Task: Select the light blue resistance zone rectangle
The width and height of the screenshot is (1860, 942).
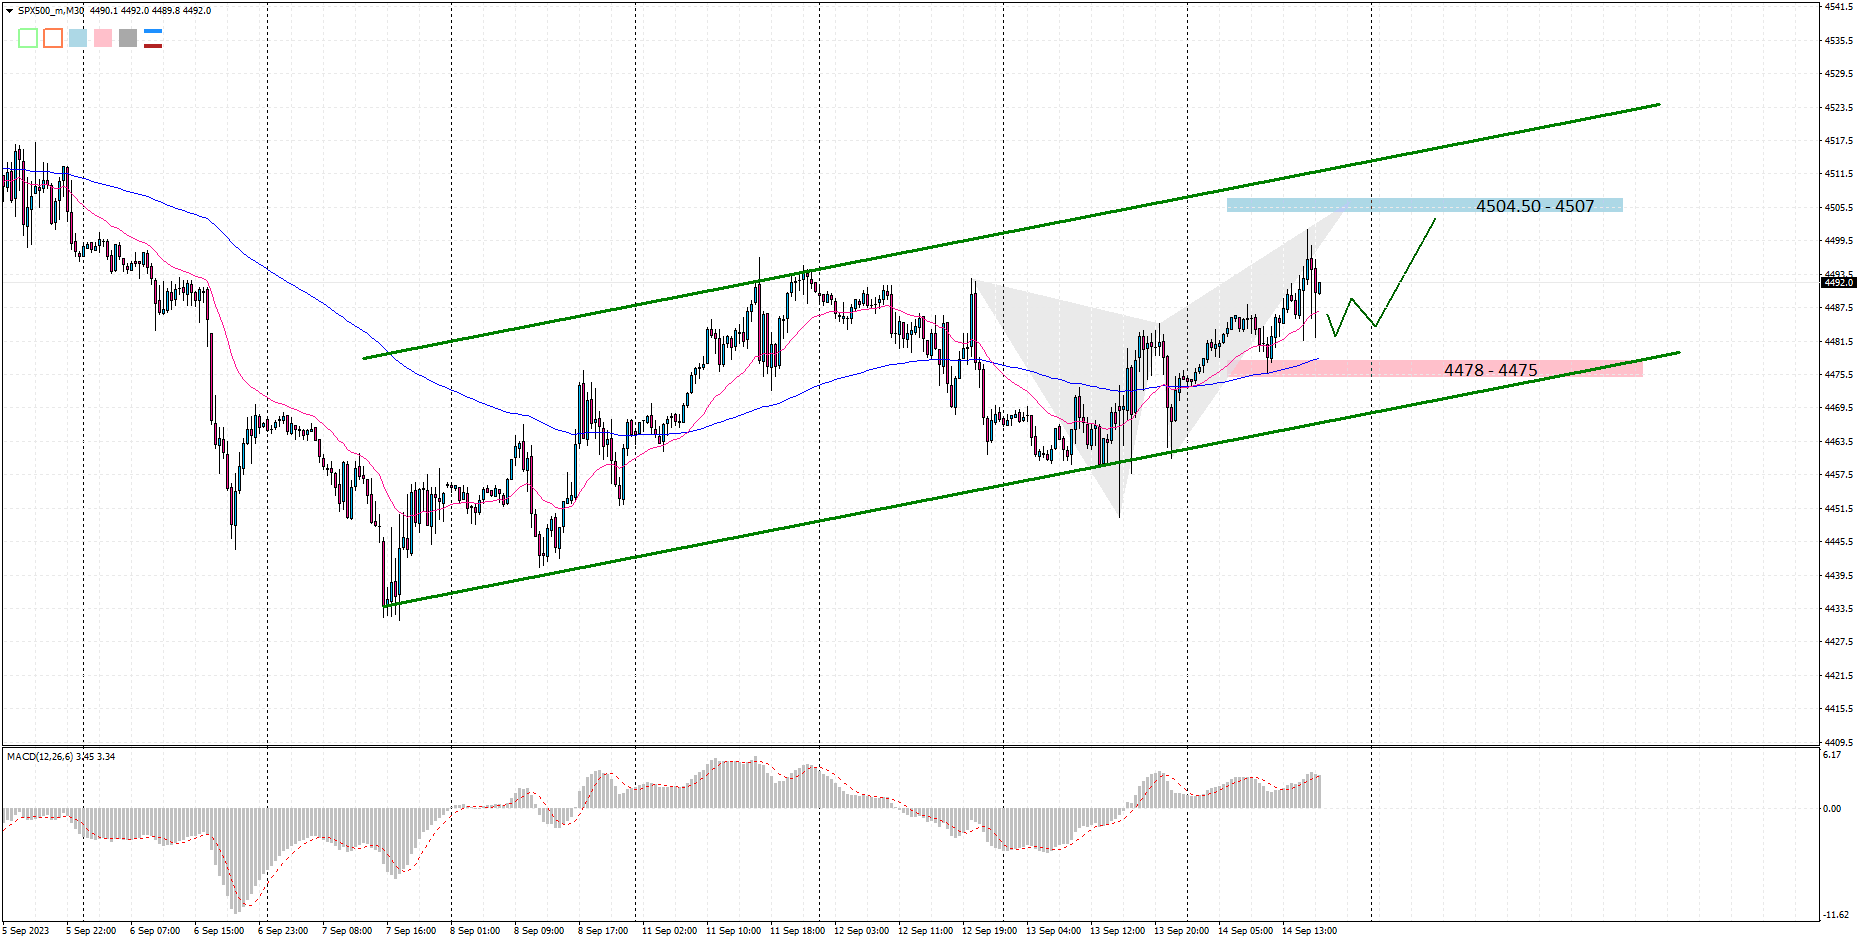Action: pyautogui.click(x=1425, y=206)
